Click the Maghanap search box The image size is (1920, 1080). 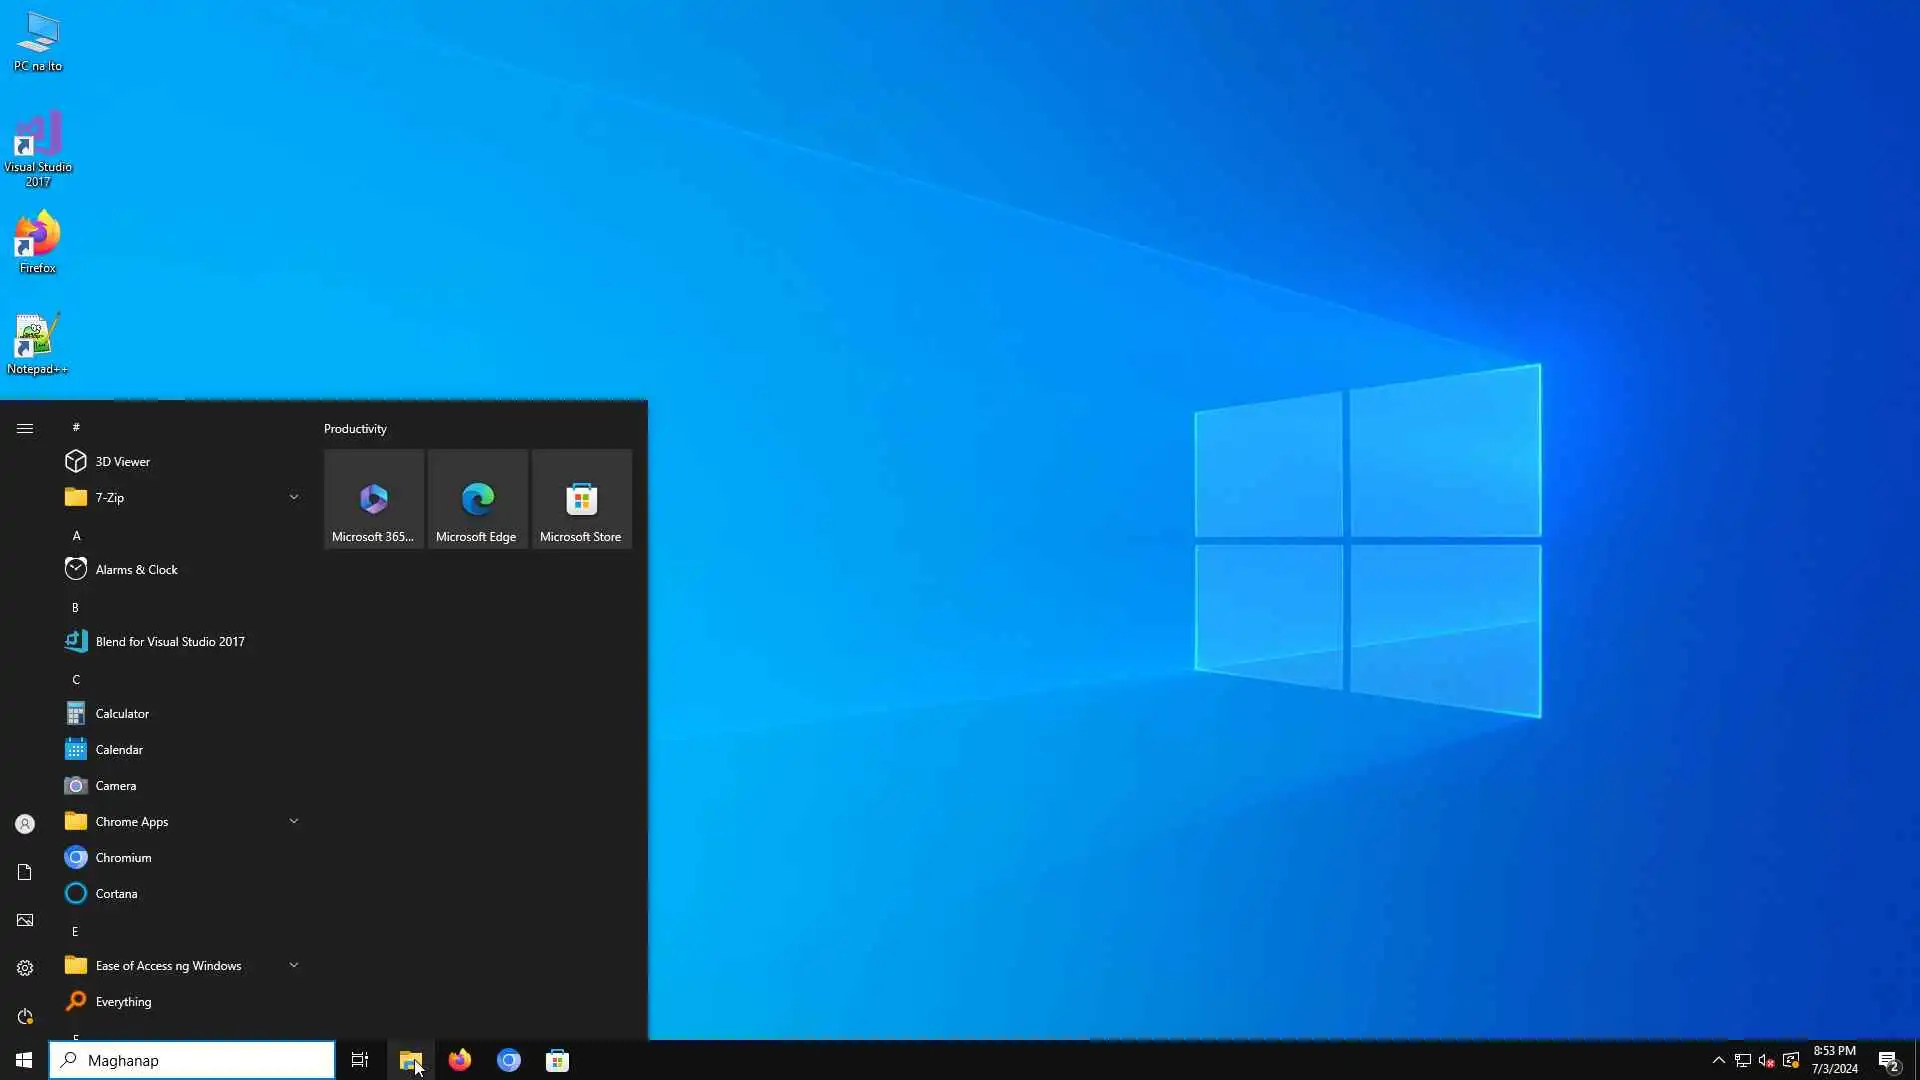(192, 1060)
